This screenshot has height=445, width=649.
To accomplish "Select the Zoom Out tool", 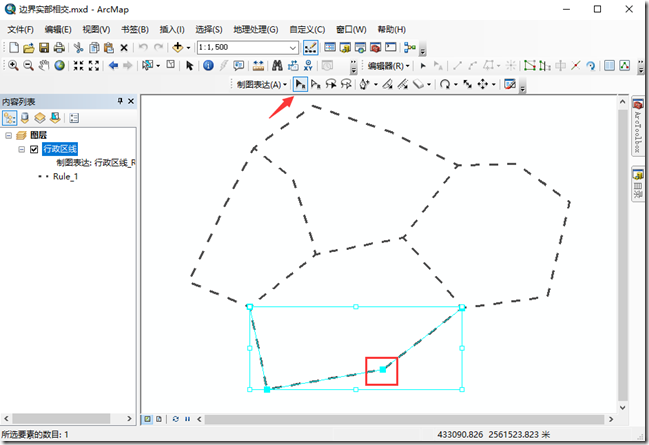I will [28, 65].
